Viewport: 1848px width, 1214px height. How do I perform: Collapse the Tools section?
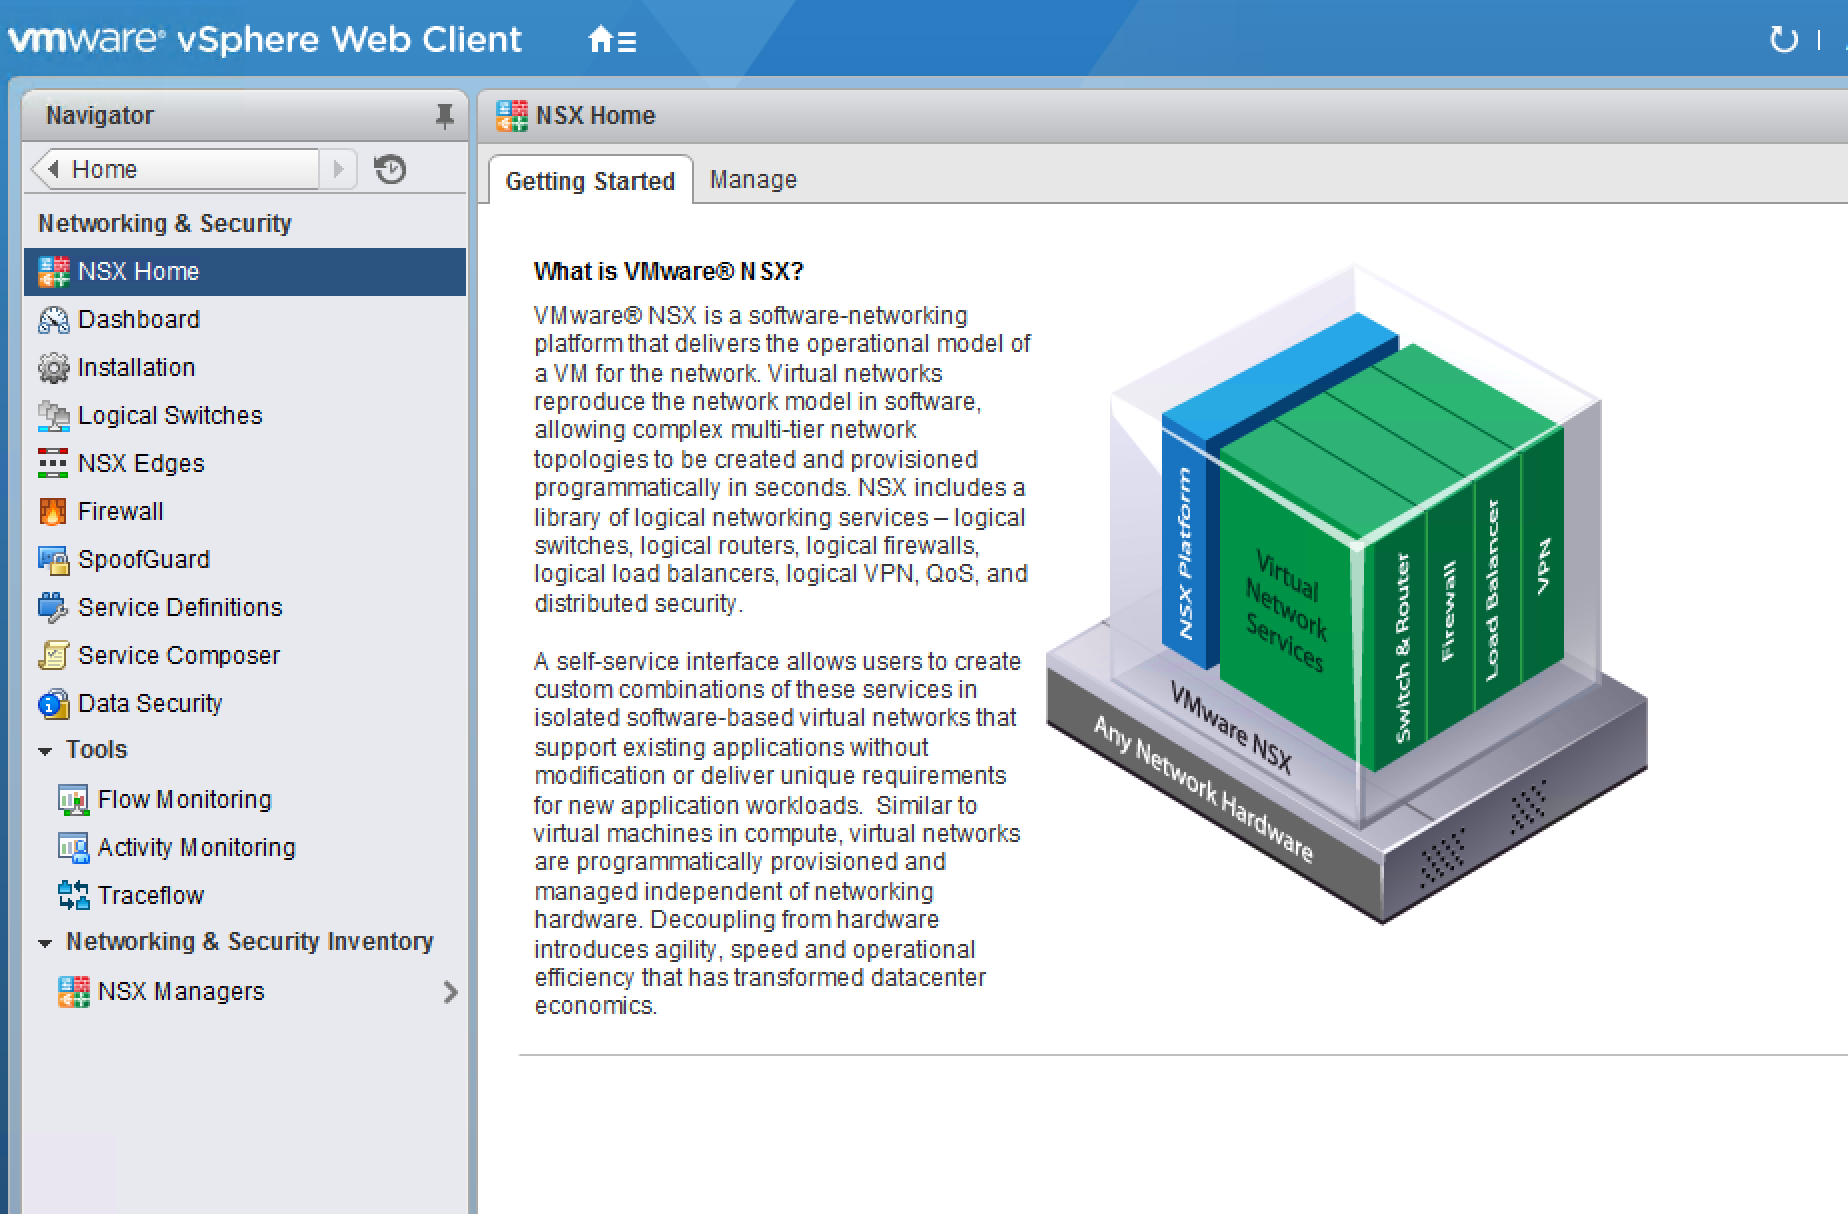click(x=45, y=751)
